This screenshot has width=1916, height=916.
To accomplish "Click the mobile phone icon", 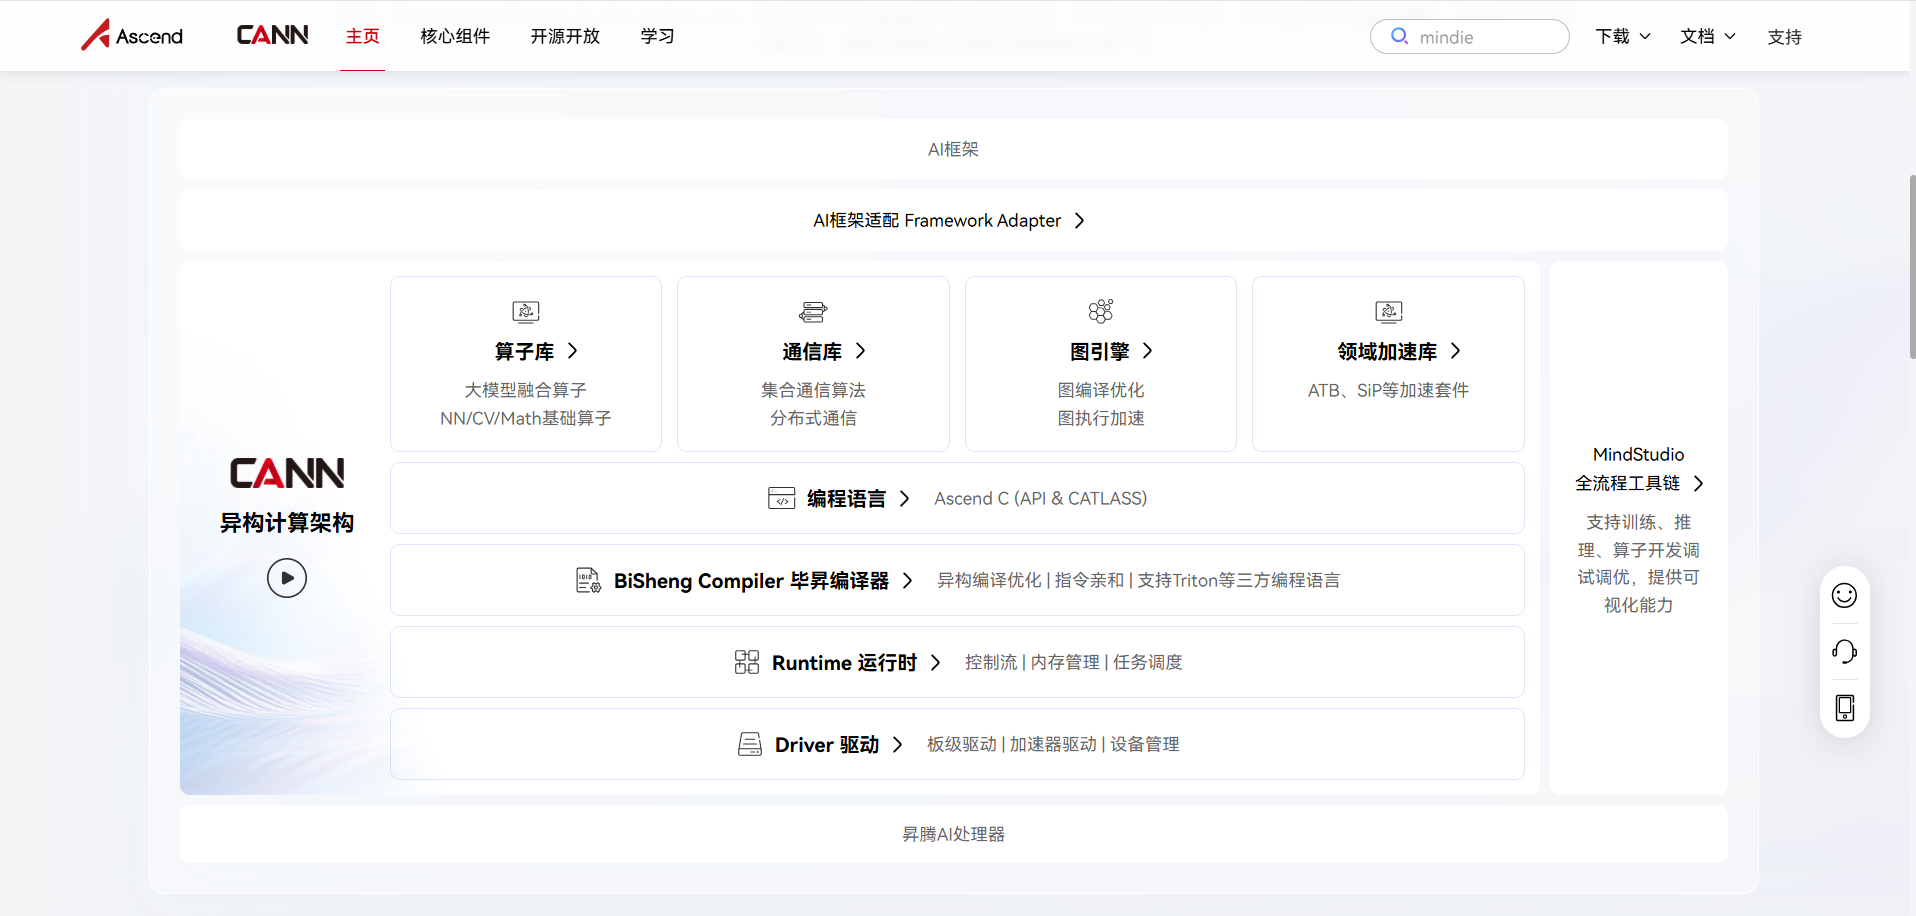I will coord(1845,708).
